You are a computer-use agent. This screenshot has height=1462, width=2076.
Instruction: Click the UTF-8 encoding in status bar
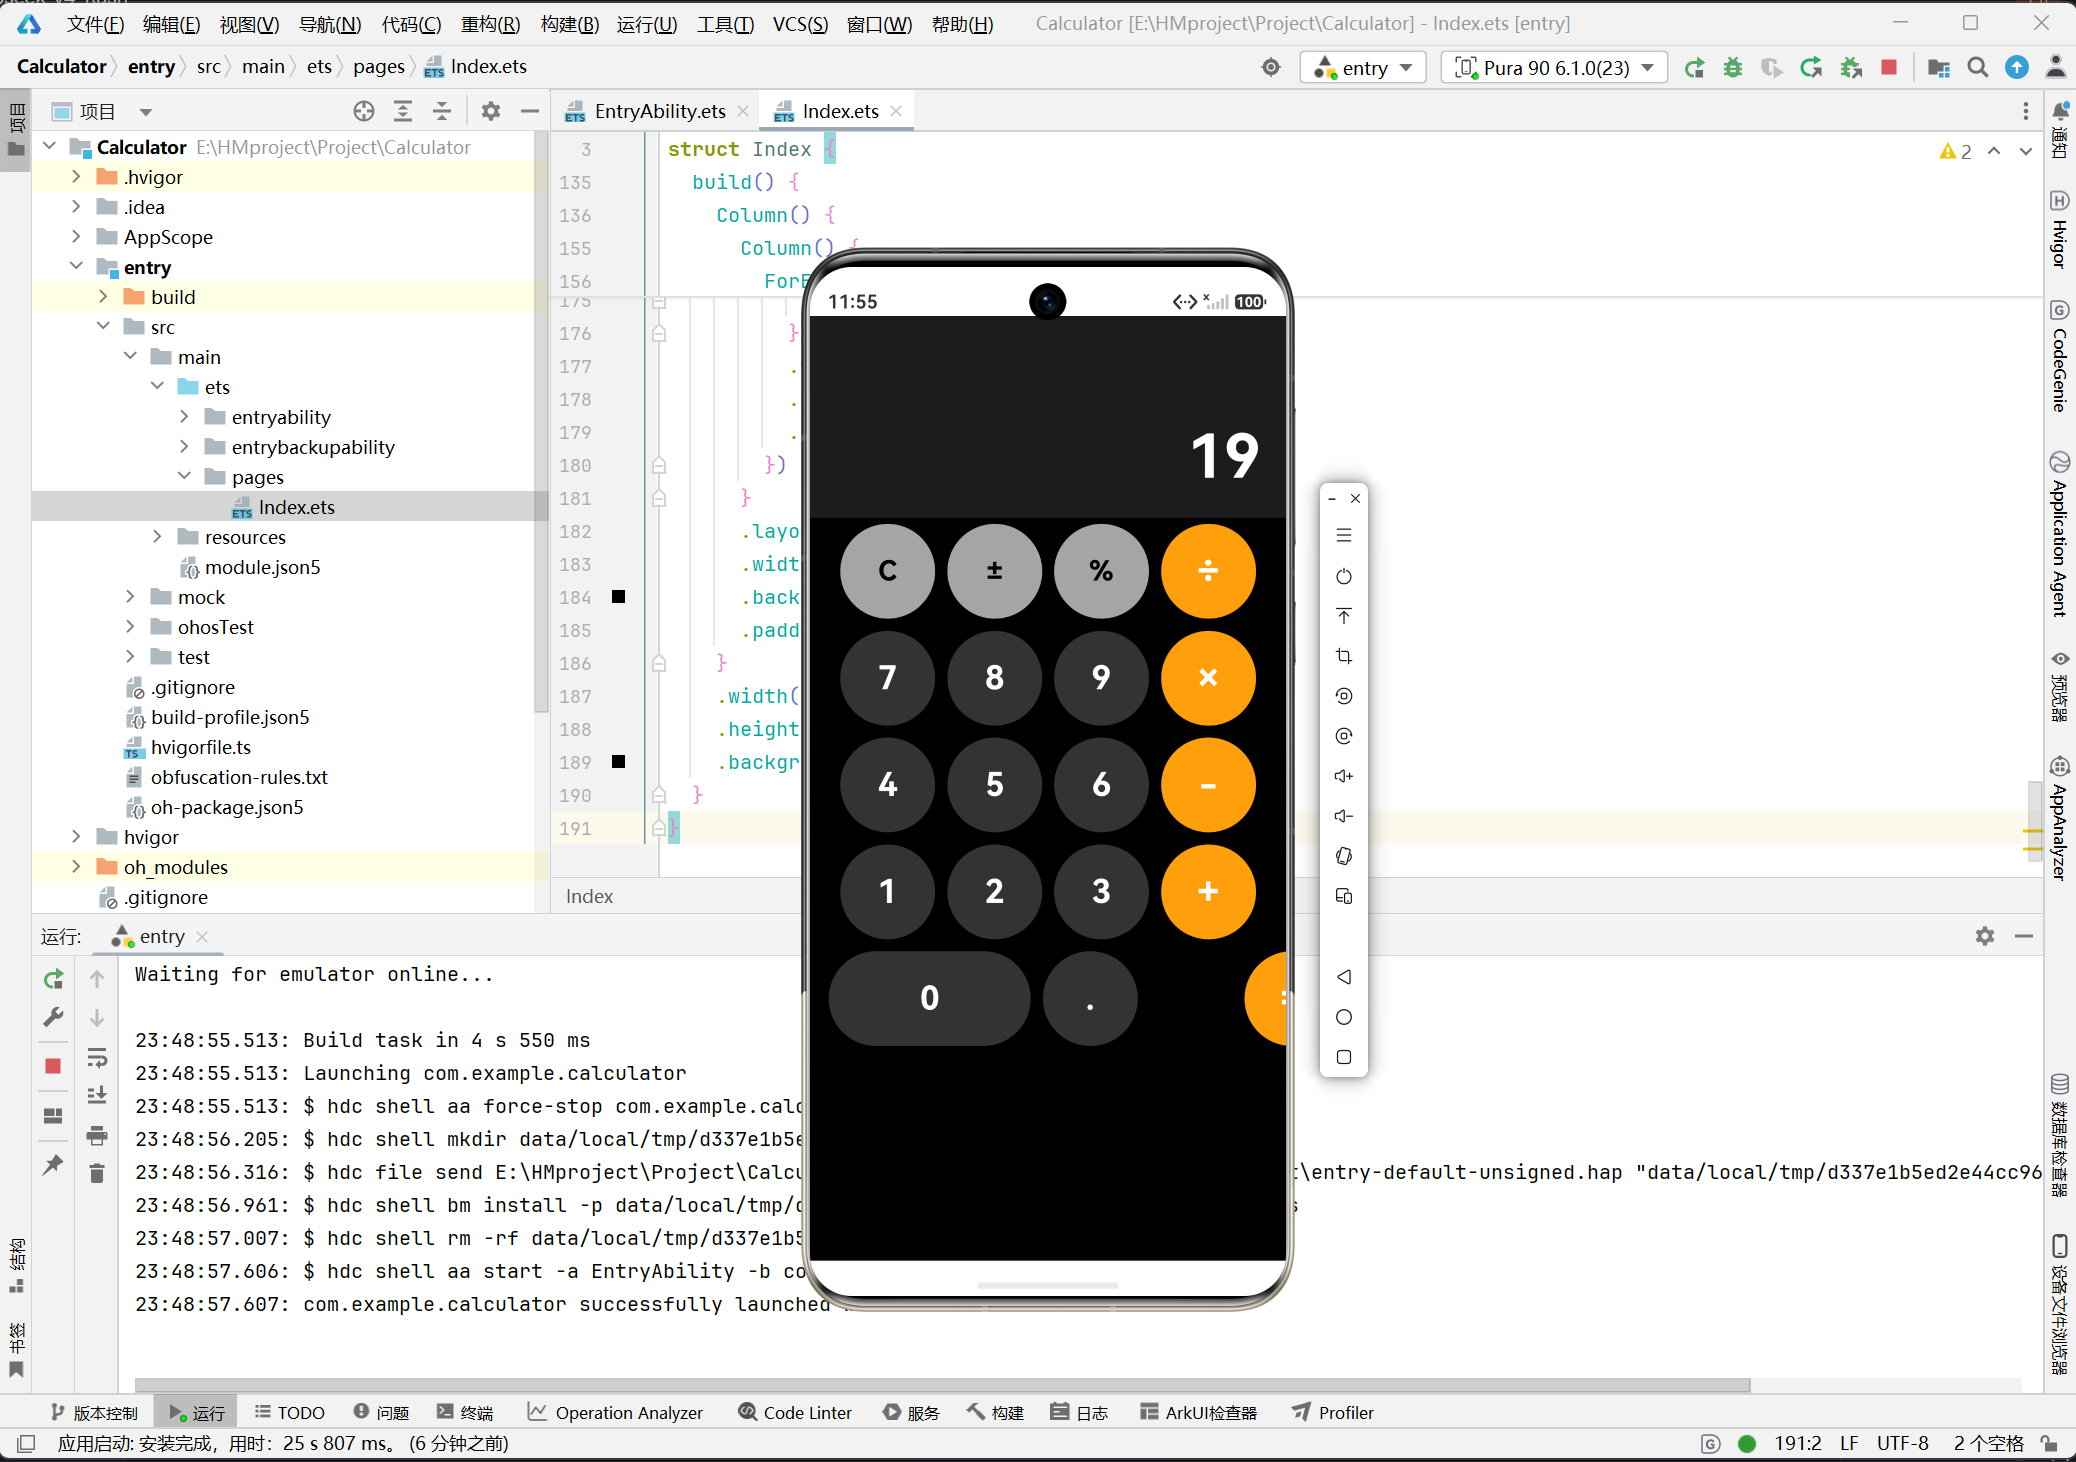(x=1902, y=1443)
